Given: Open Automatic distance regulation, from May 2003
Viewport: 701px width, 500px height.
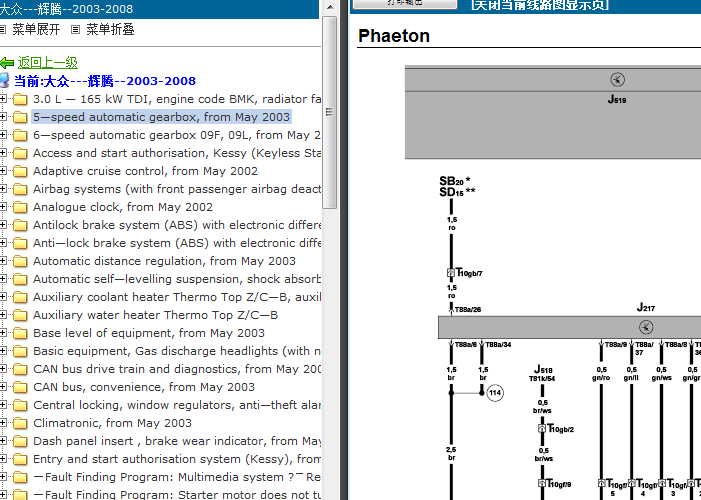Looking at the screenshot, I should click(x=164, y=261).
